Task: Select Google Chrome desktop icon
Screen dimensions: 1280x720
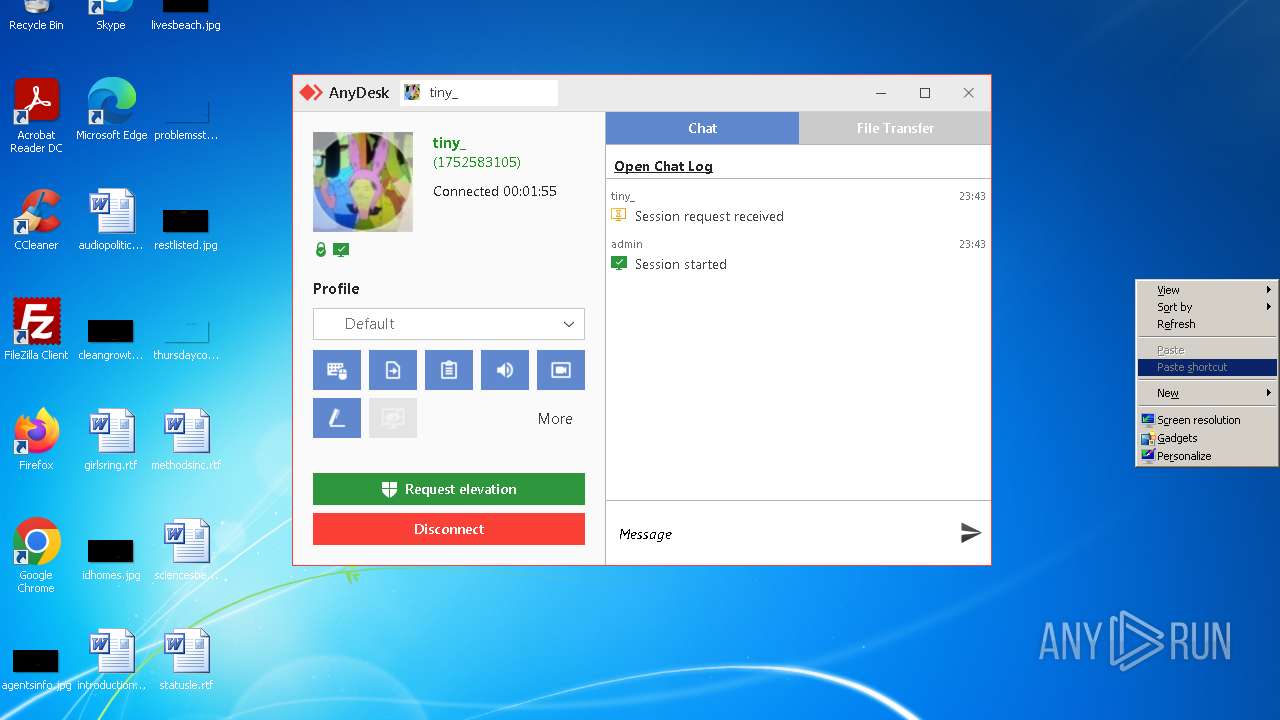Action: click(x=36, y=556)
